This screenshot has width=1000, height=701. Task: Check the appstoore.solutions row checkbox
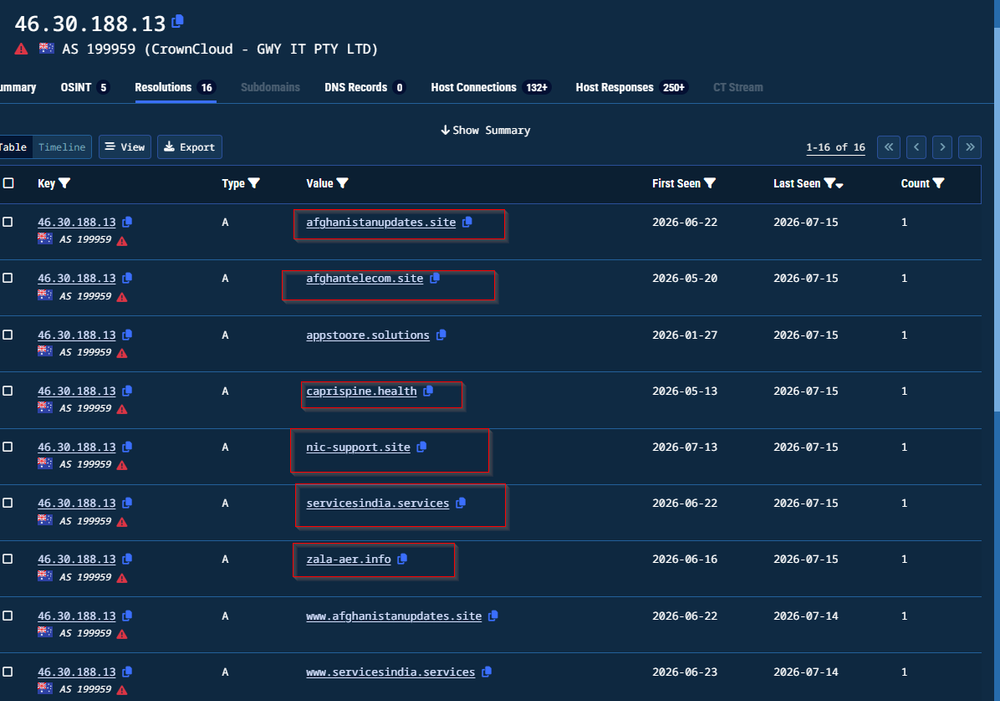point(8,335)
